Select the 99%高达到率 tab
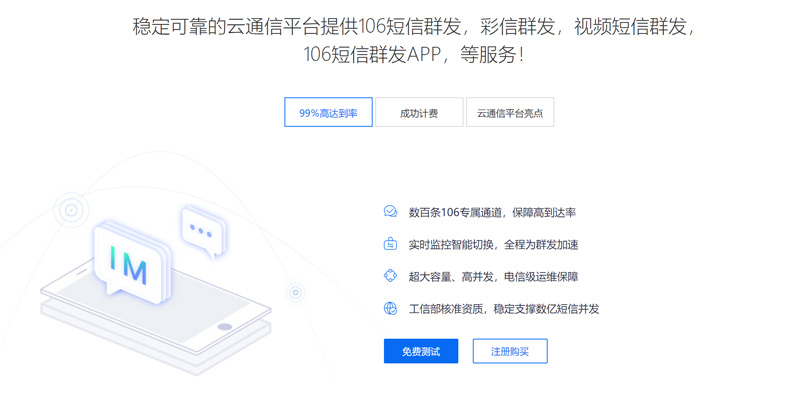This screenshot has height=420, width=800. click(x=328, y=112)
